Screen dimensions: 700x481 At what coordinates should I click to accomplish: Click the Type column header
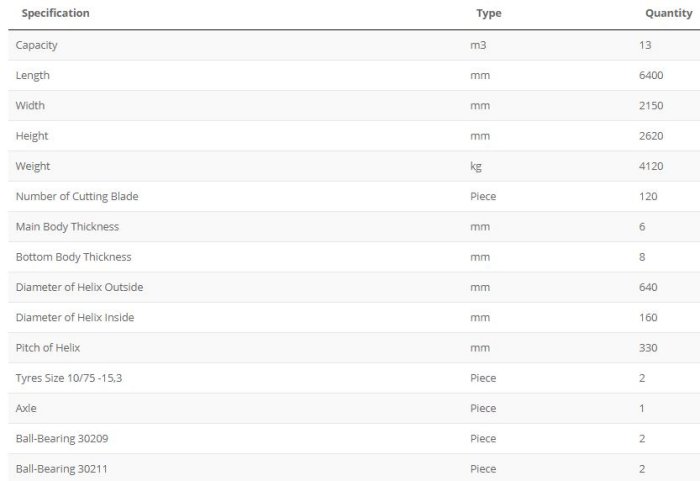tap(488, 13)
